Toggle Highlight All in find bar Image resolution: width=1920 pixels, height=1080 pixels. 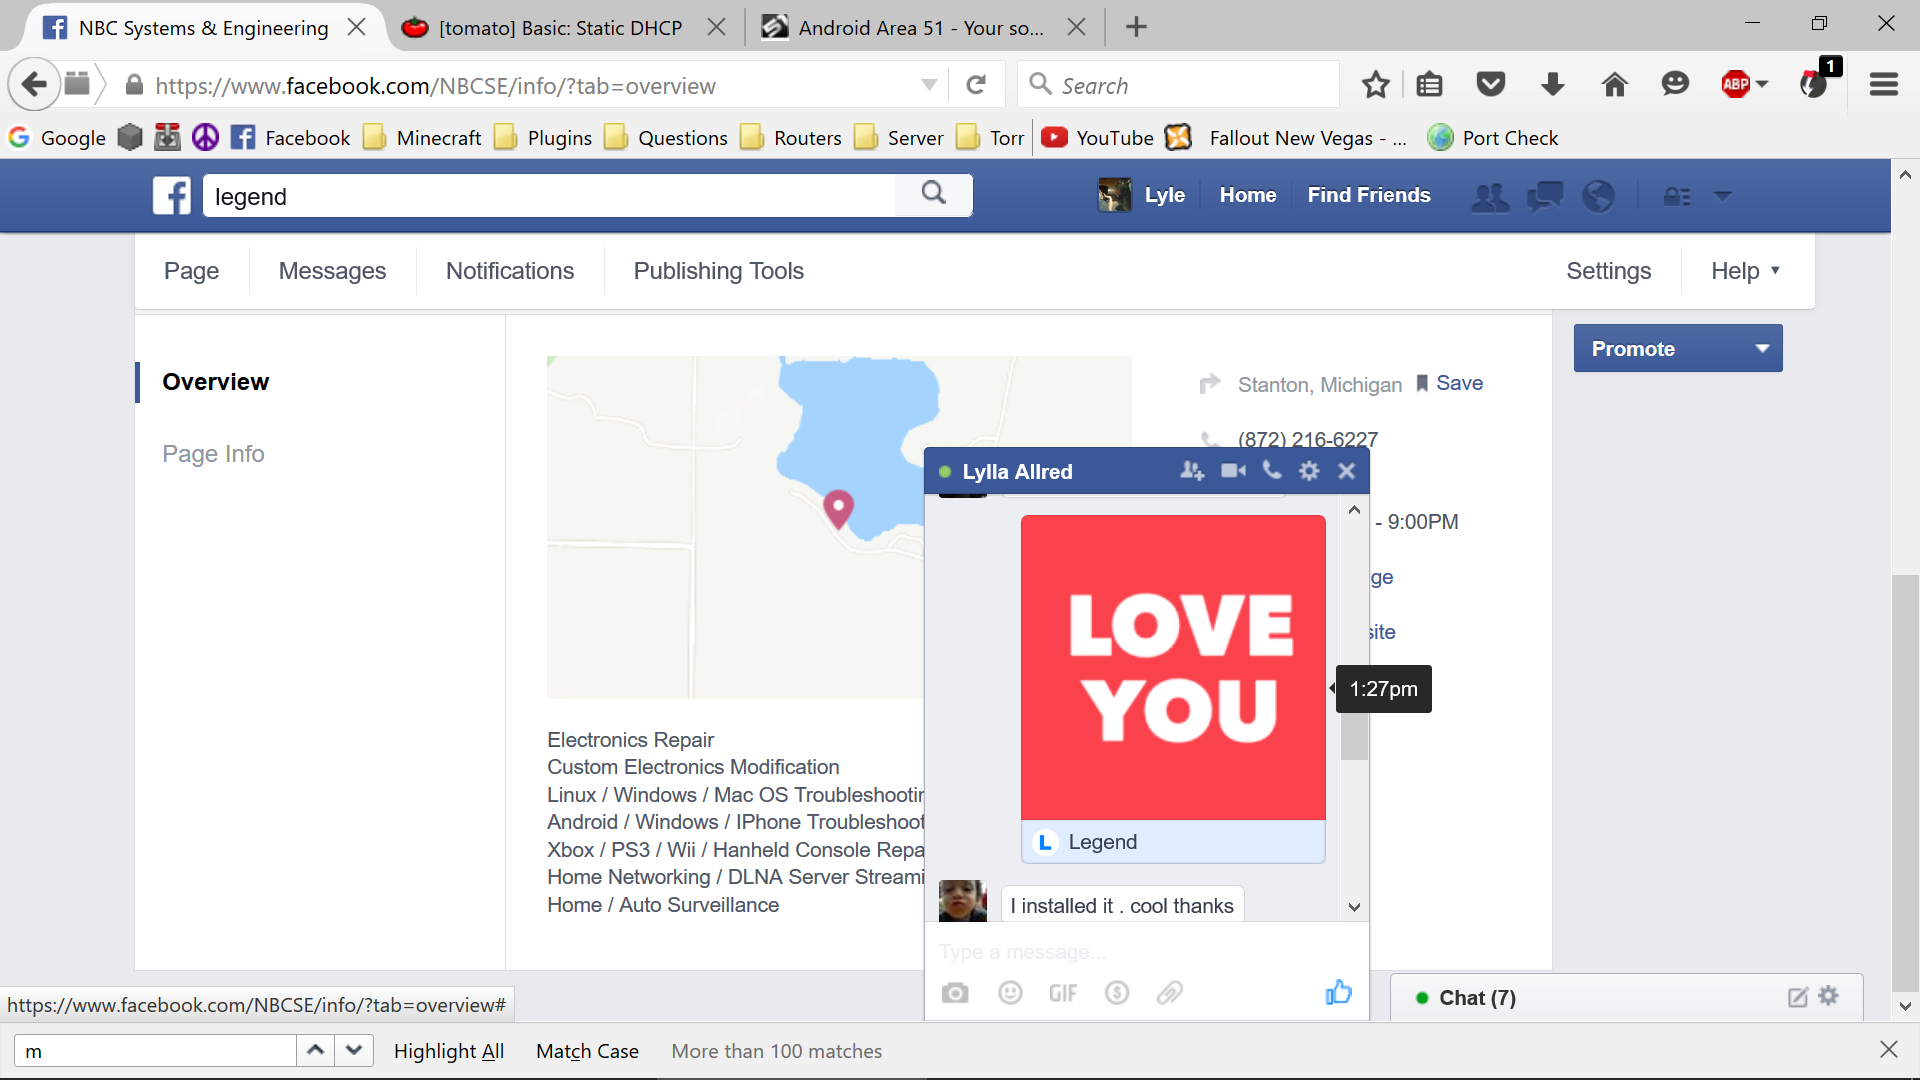pyautogui.click(x=448, y=1051)
